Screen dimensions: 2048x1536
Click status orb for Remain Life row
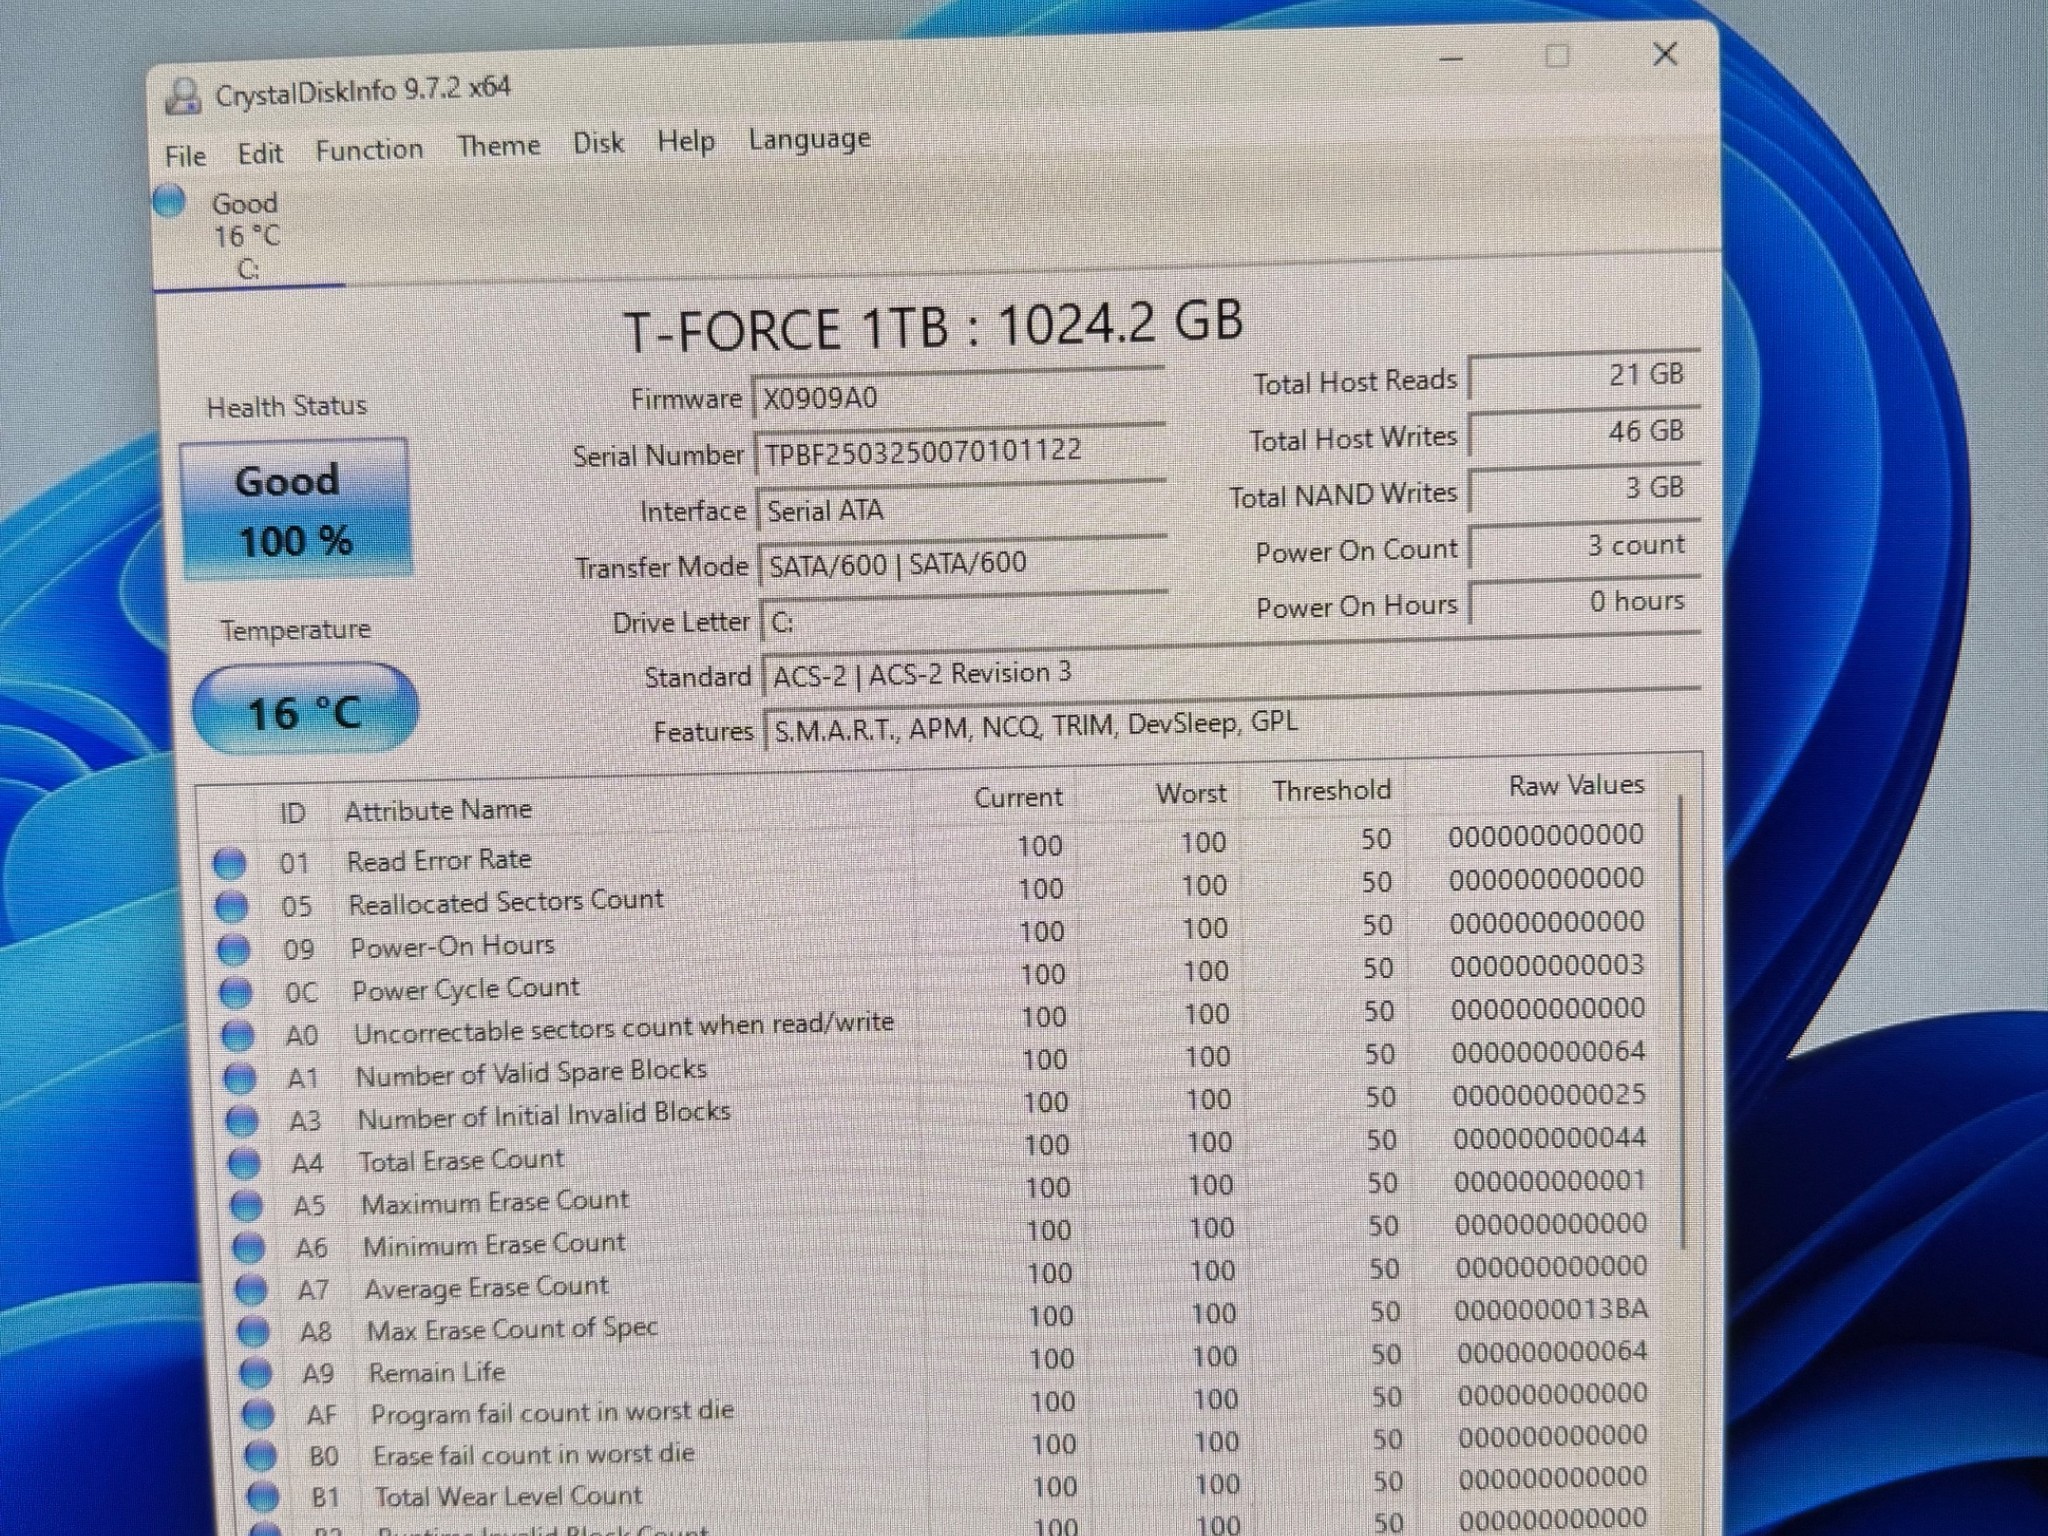tap(255, 1374)
